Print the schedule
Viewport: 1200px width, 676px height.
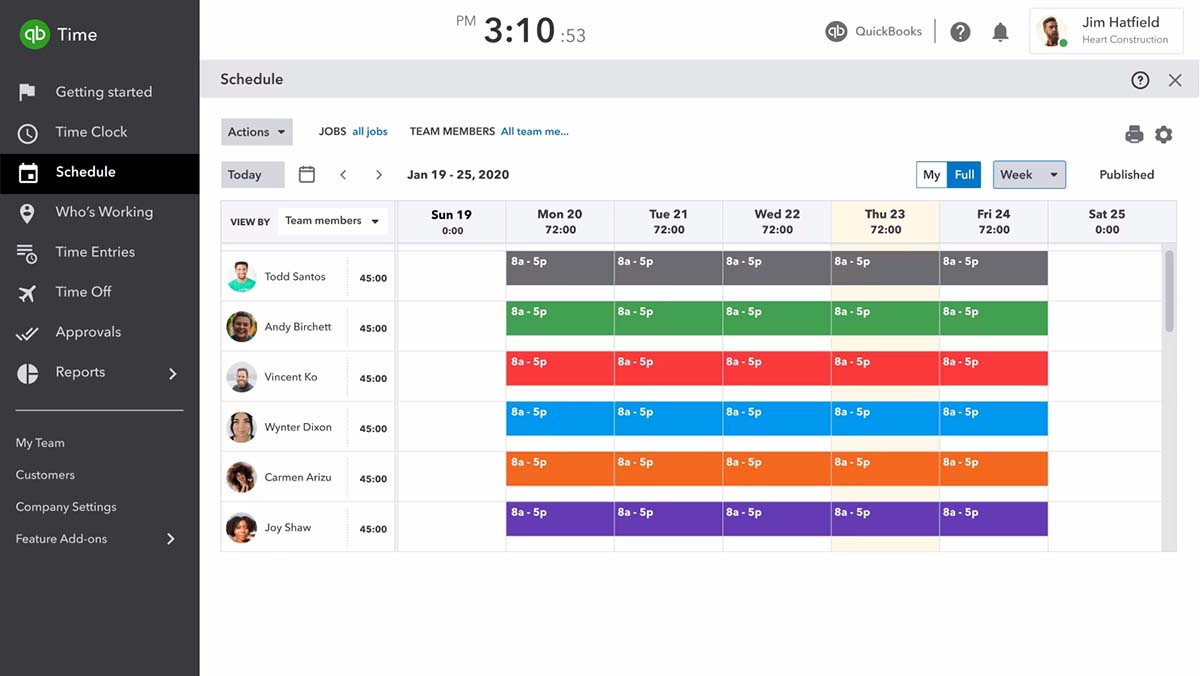(1134, 134)
